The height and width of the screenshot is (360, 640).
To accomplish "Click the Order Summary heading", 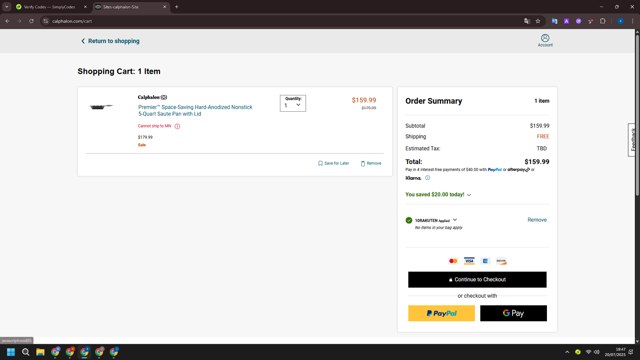I will [433, 101].
